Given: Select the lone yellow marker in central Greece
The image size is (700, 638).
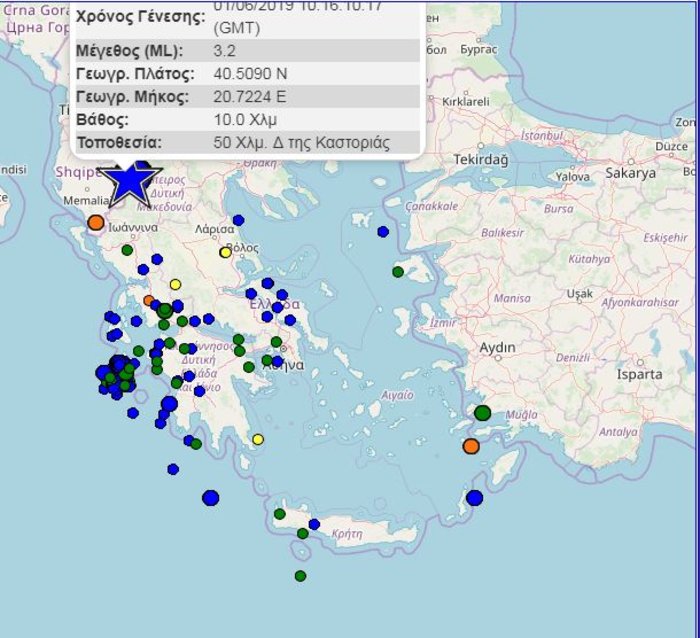Looking at the screenshot, I should 175,284.
